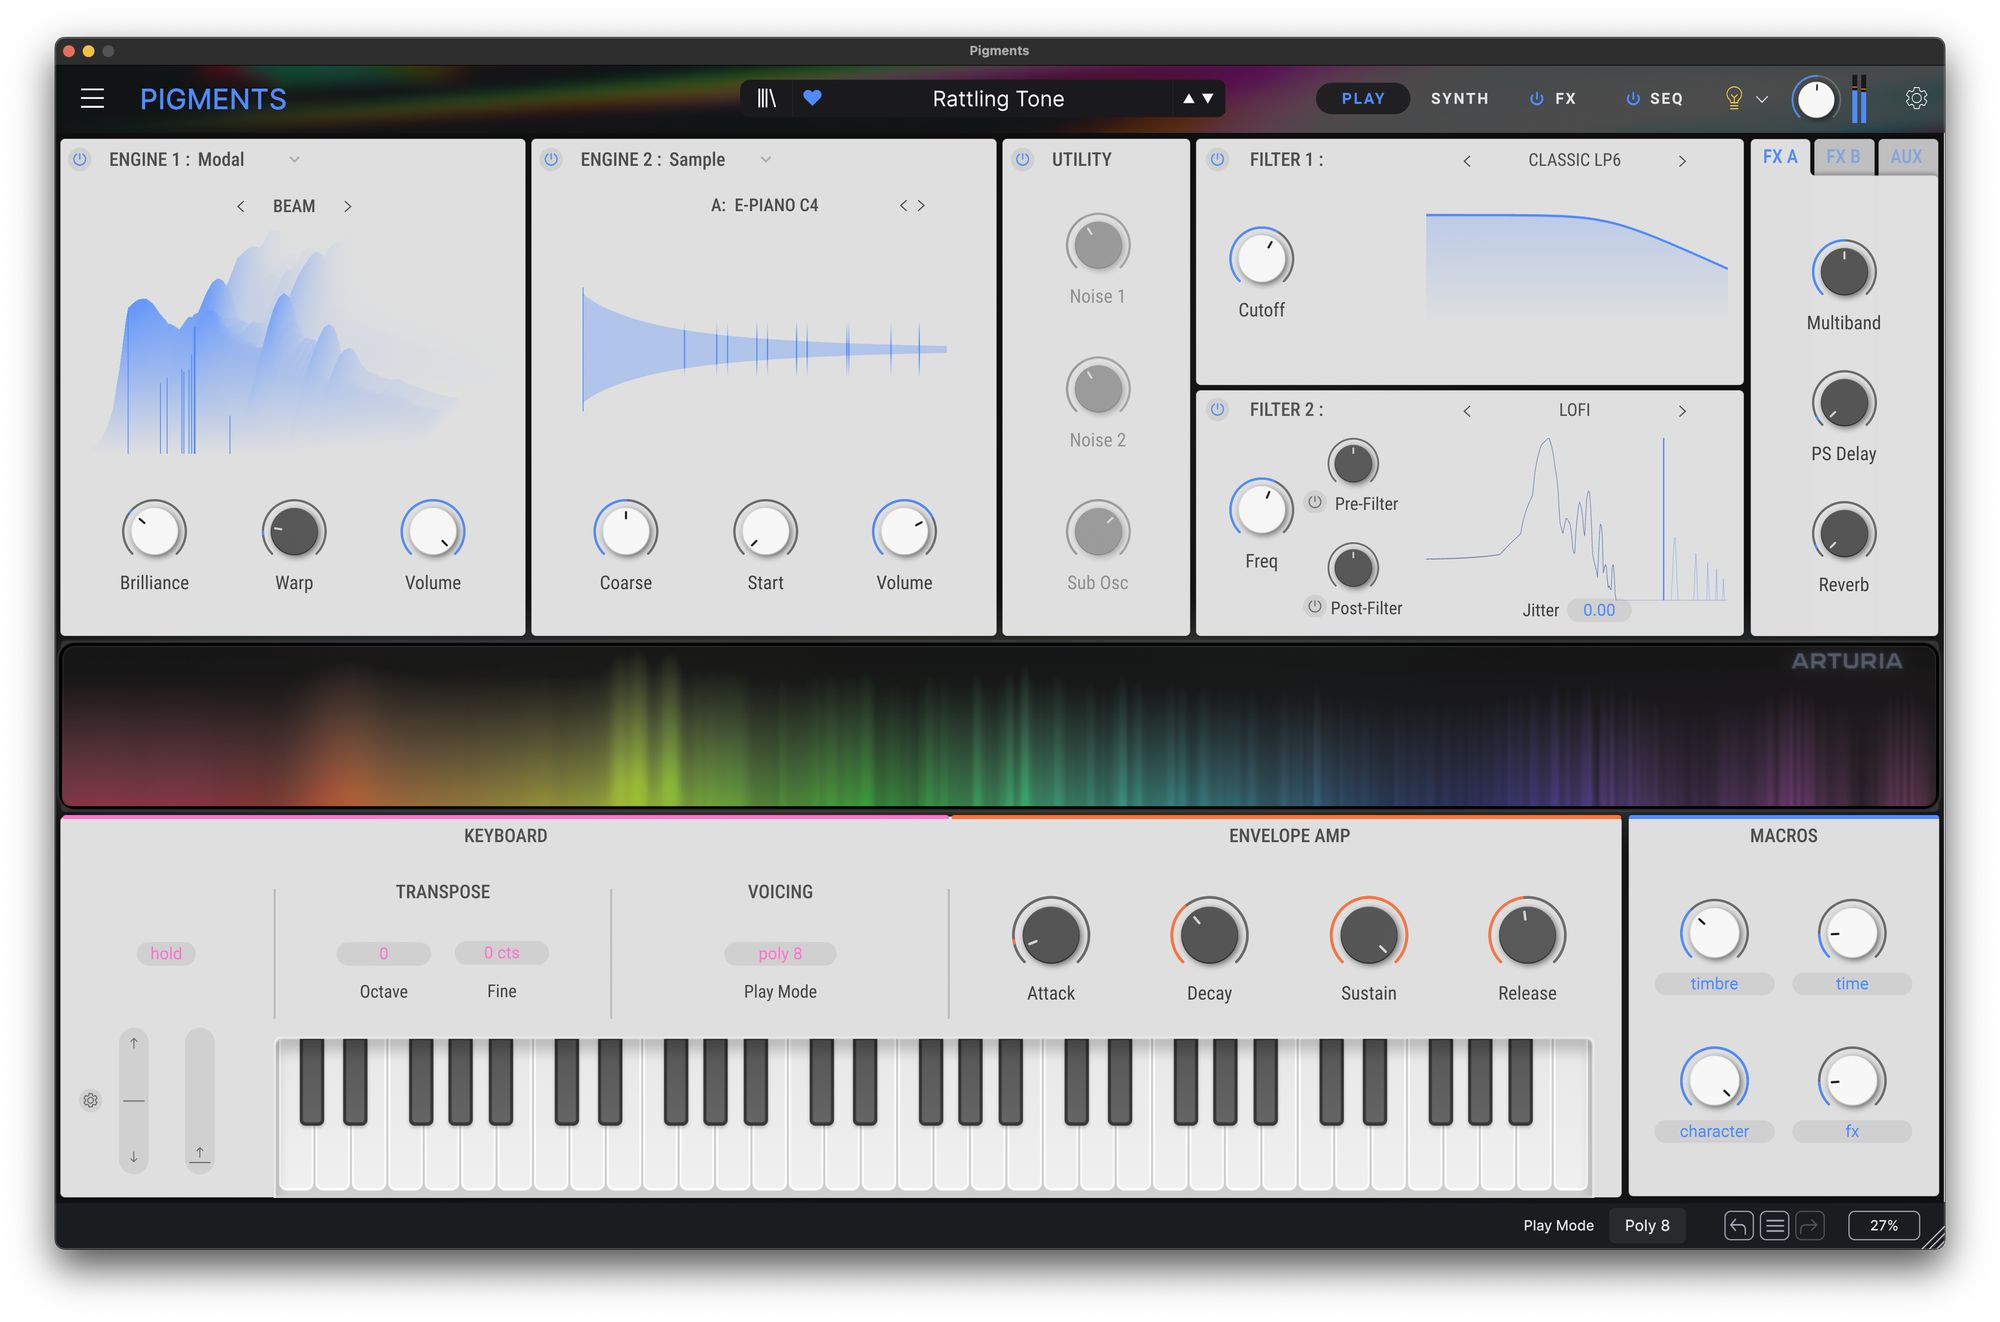Expand the Engine 1 Modal type dropdown
The image size is (2000, 1322).
click(x=294, y=159)
